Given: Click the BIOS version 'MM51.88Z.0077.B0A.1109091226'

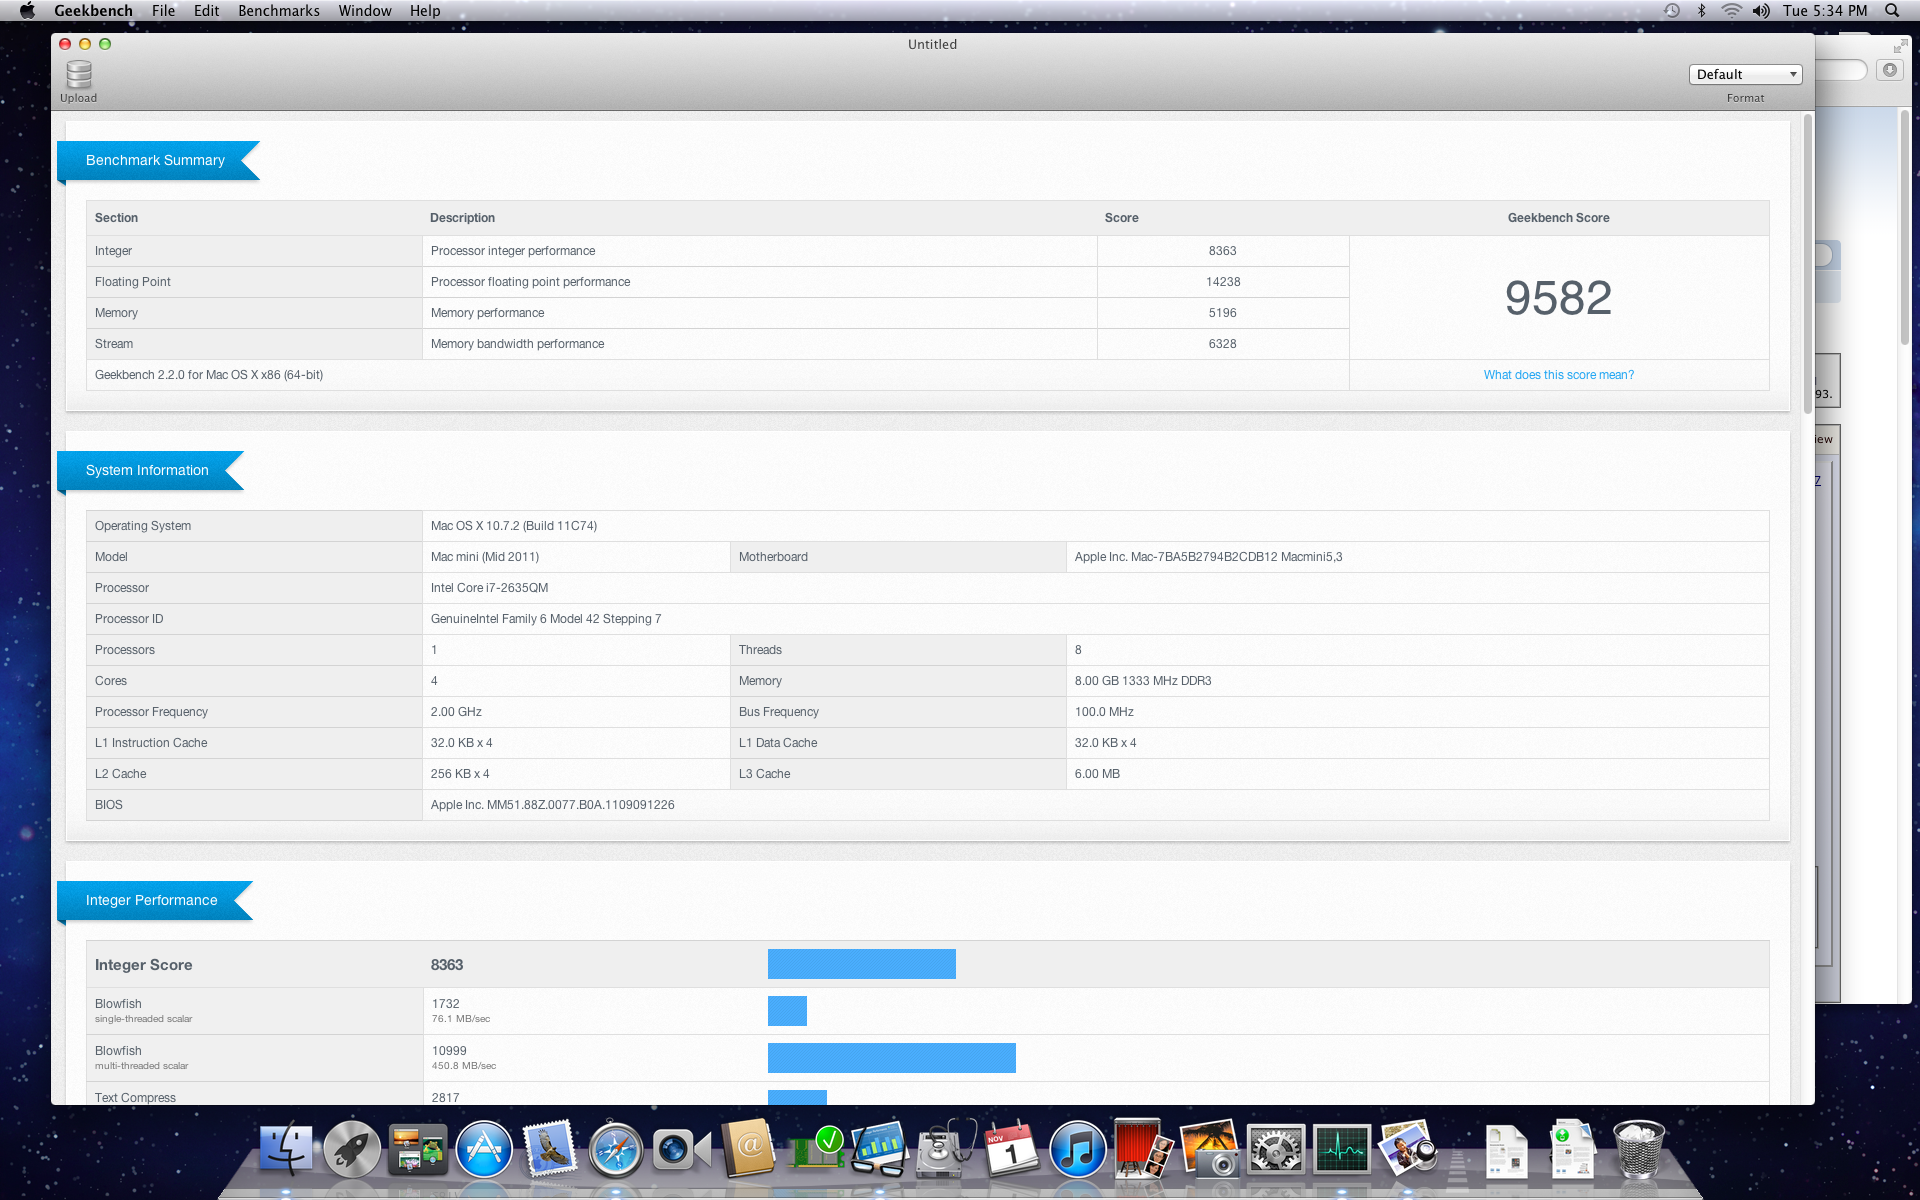Looking at the screenshot, I should point(580,805).
